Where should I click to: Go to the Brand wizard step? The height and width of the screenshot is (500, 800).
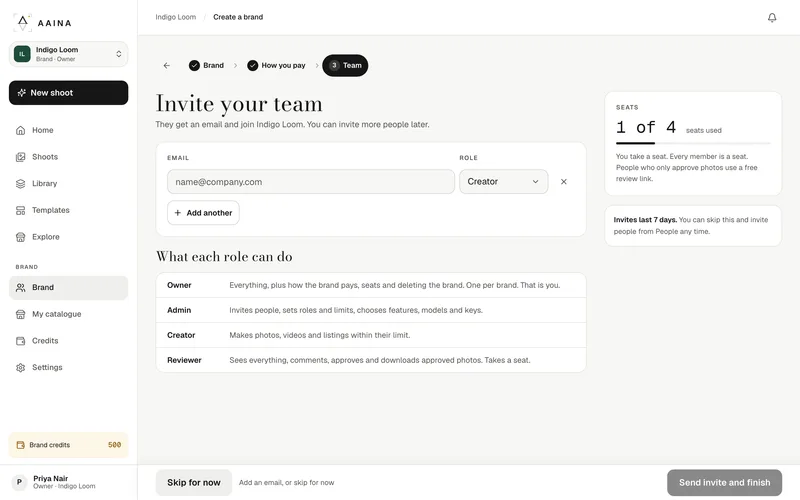click(207, 65)
